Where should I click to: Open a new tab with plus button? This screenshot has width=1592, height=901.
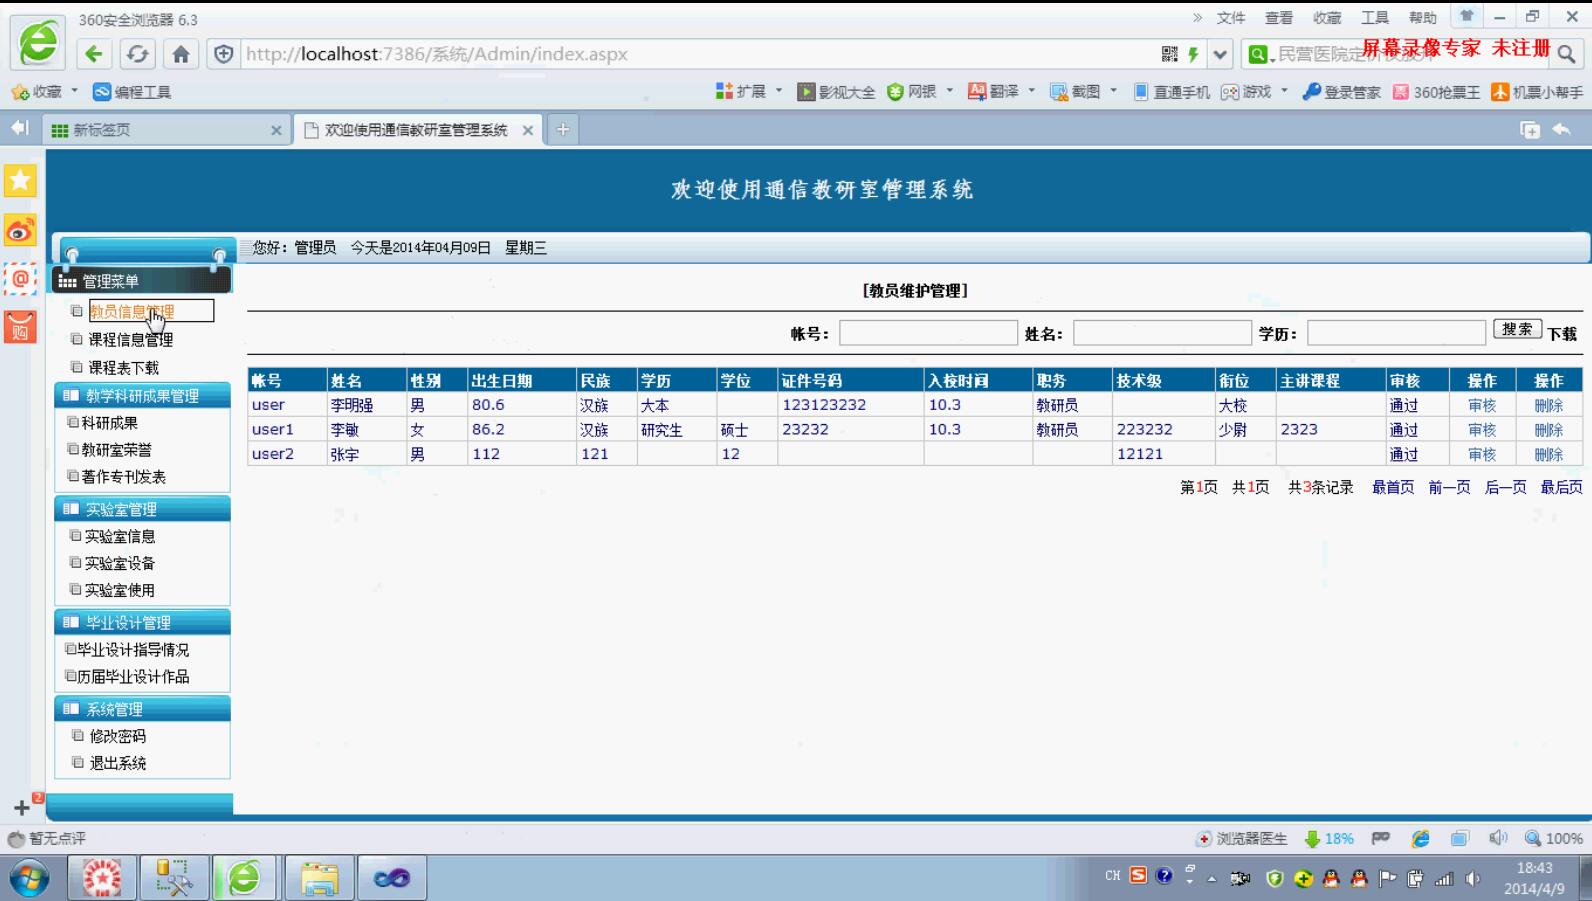pyautogui.click(x=563, y=129)
